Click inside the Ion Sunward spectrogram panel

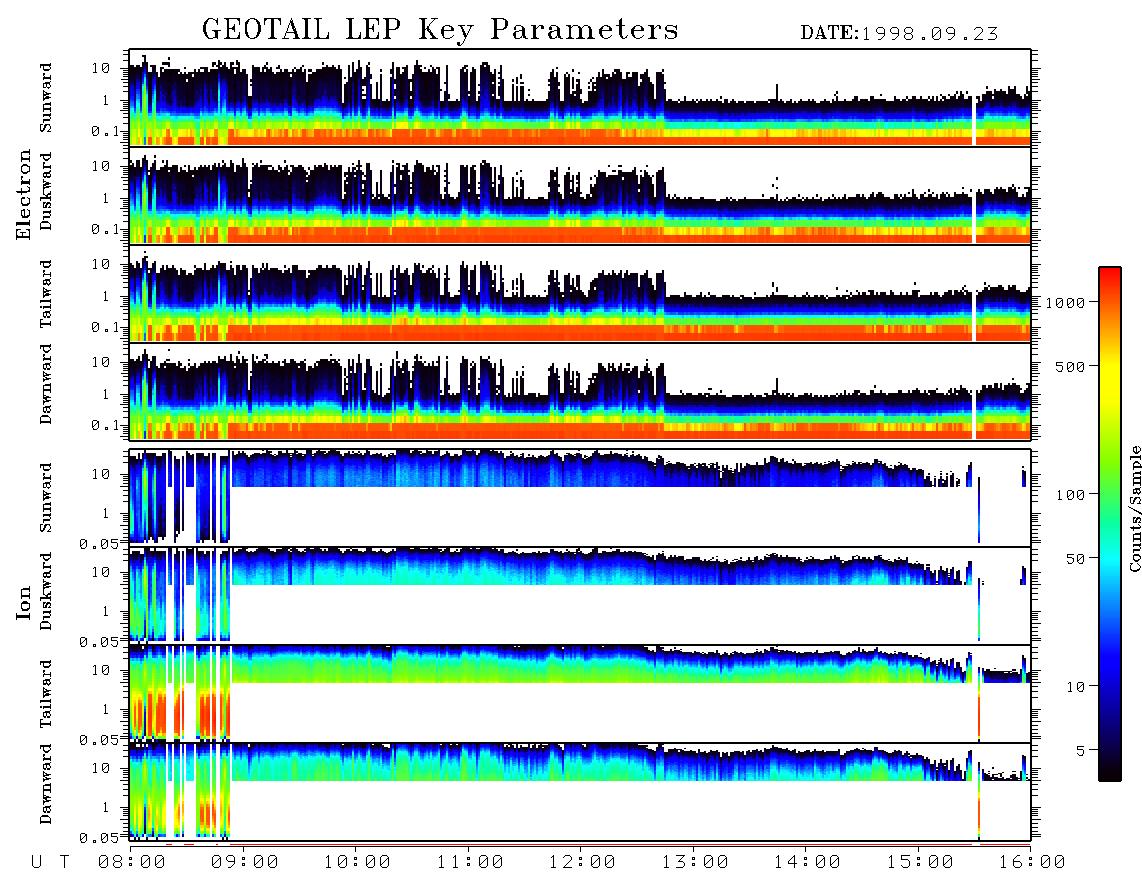coord(580,498)
